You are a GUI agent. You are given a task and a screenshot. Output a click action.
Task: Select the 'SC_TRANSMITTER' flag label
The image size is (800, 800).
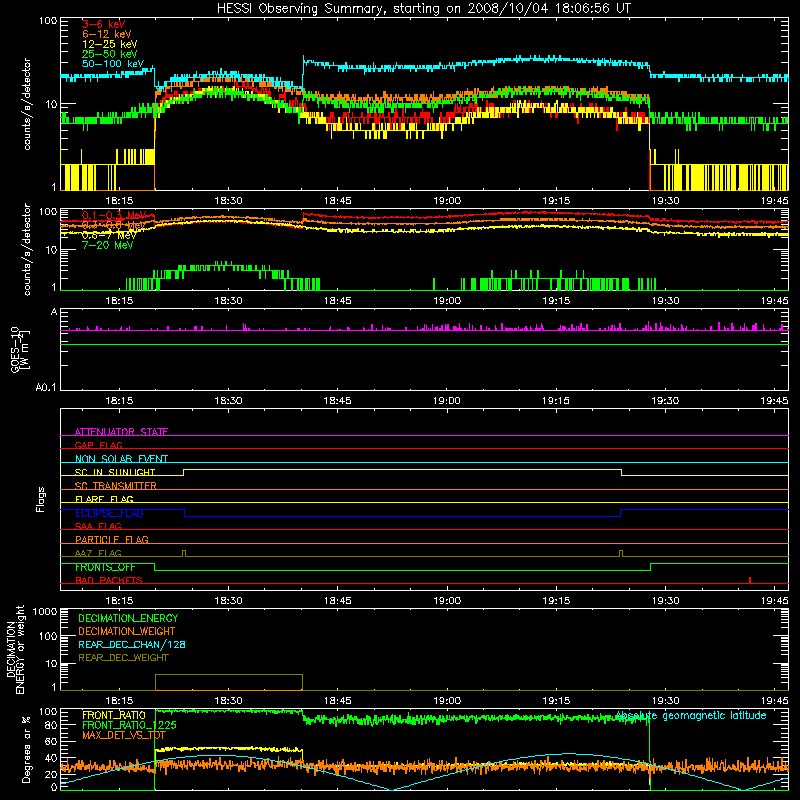click(115, 485)
